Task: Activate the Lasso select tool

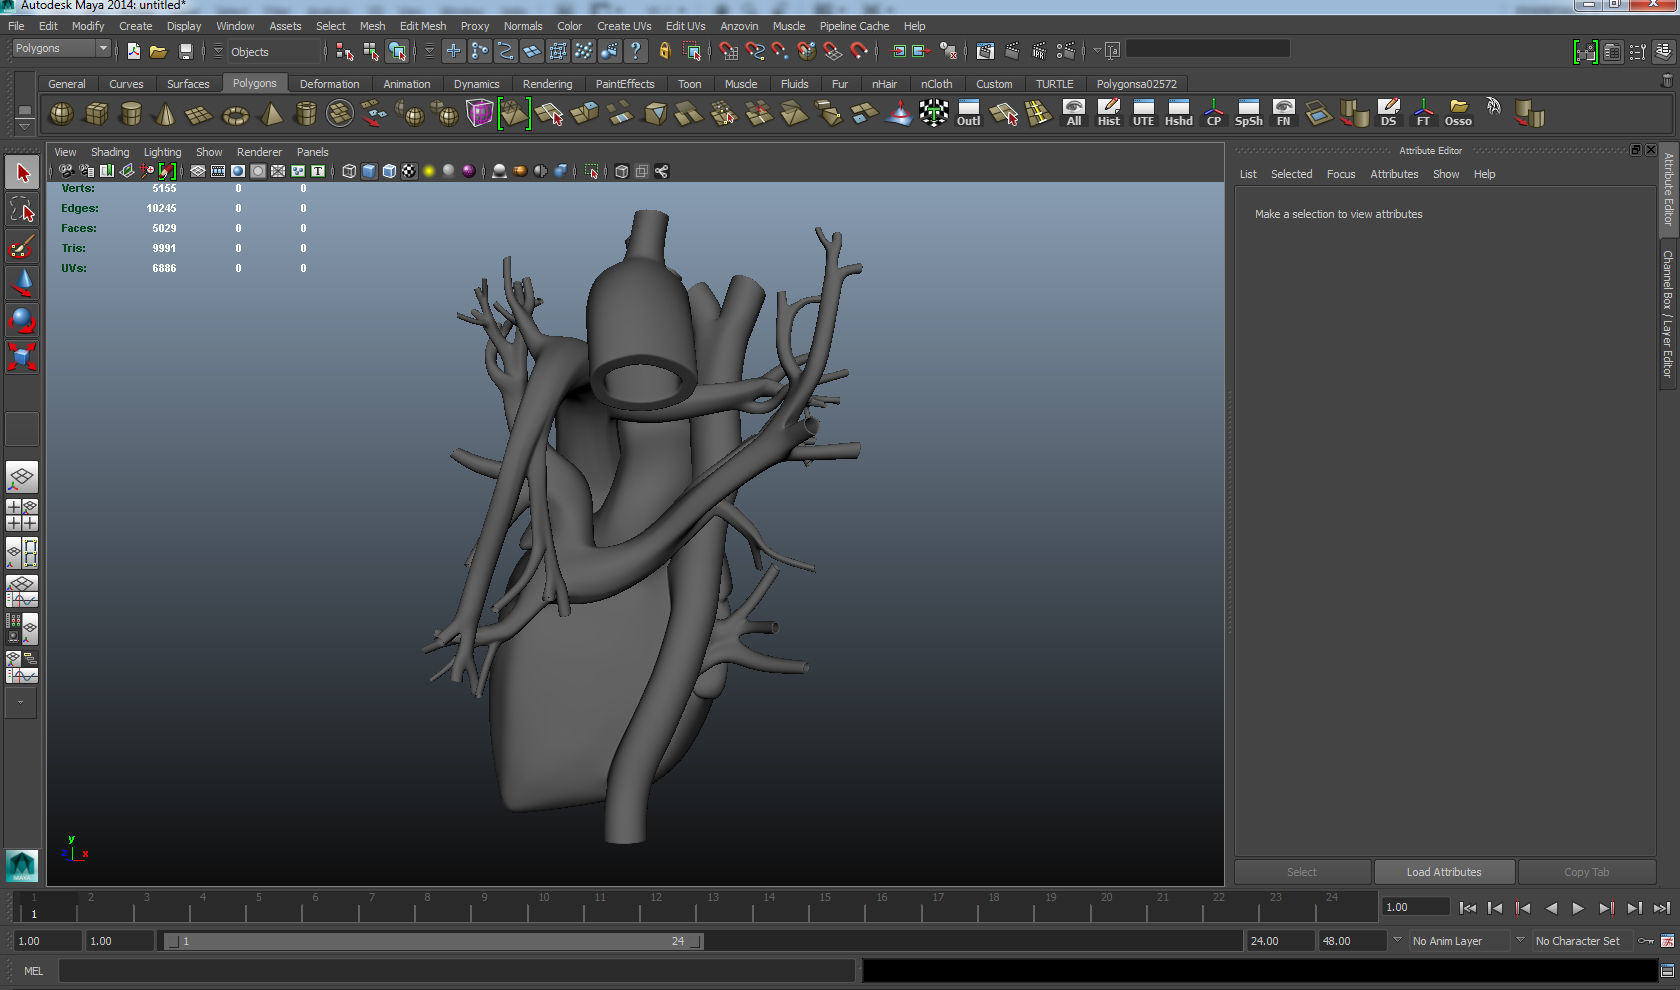Action: pos(22,210)
